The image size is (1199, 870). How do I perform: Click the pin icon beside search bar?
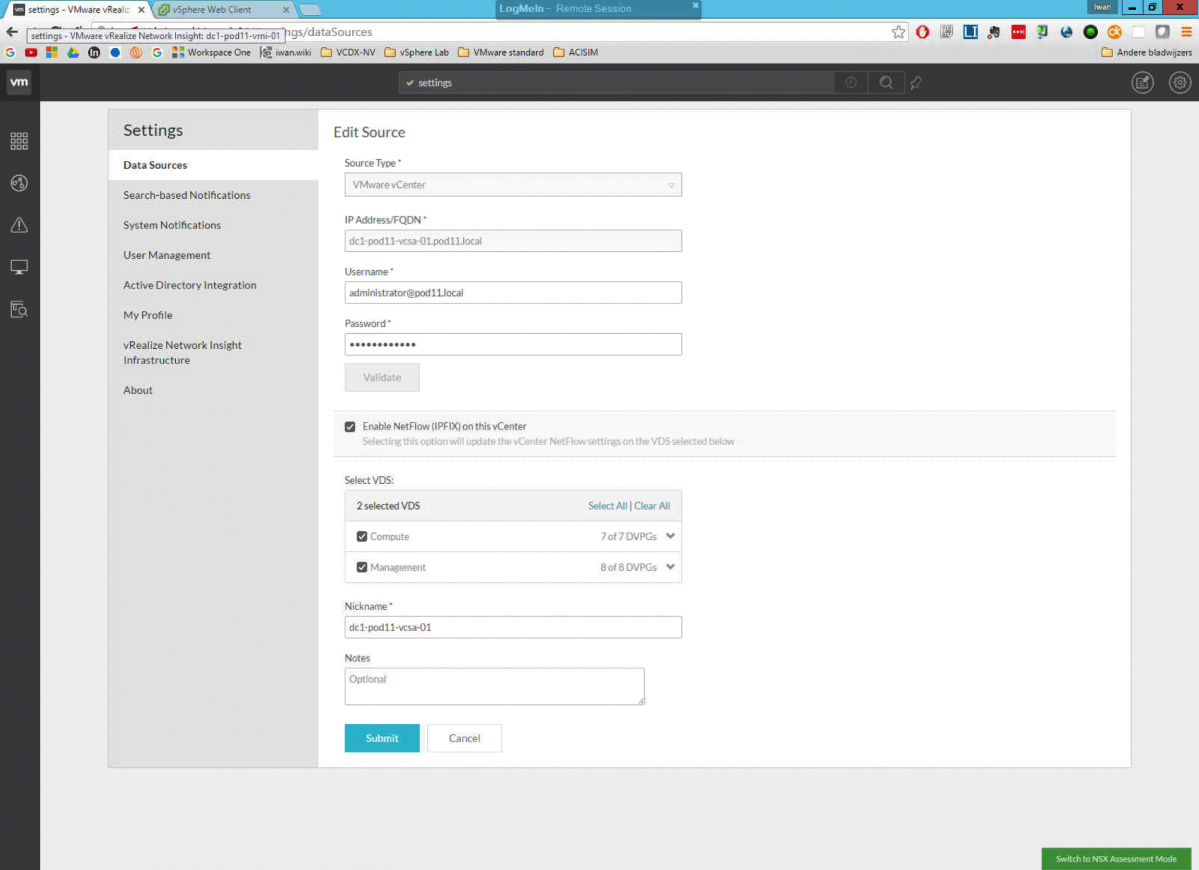click(916, 83)
